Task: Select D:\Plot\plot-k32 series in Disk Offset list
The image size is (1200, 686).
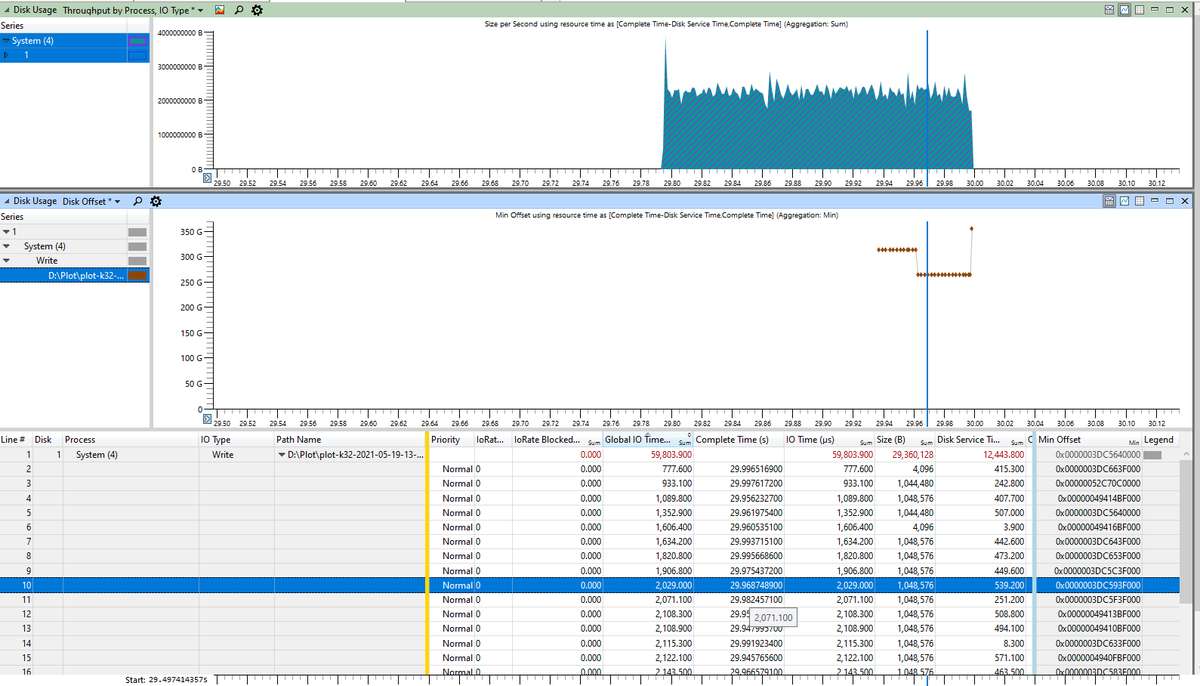Action: [75, 275]
